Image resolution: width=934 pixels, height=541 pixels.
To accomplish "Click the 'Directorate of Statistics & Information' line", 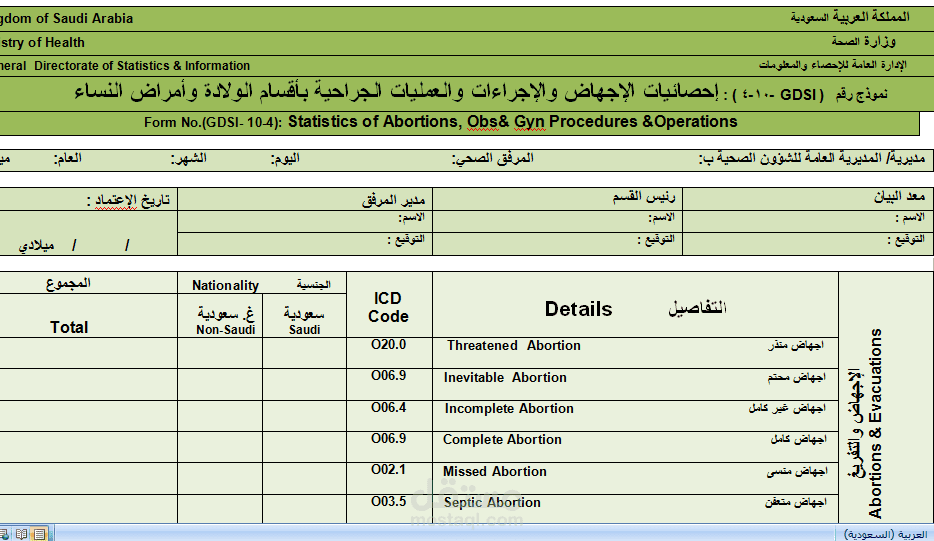I will 142,66.
